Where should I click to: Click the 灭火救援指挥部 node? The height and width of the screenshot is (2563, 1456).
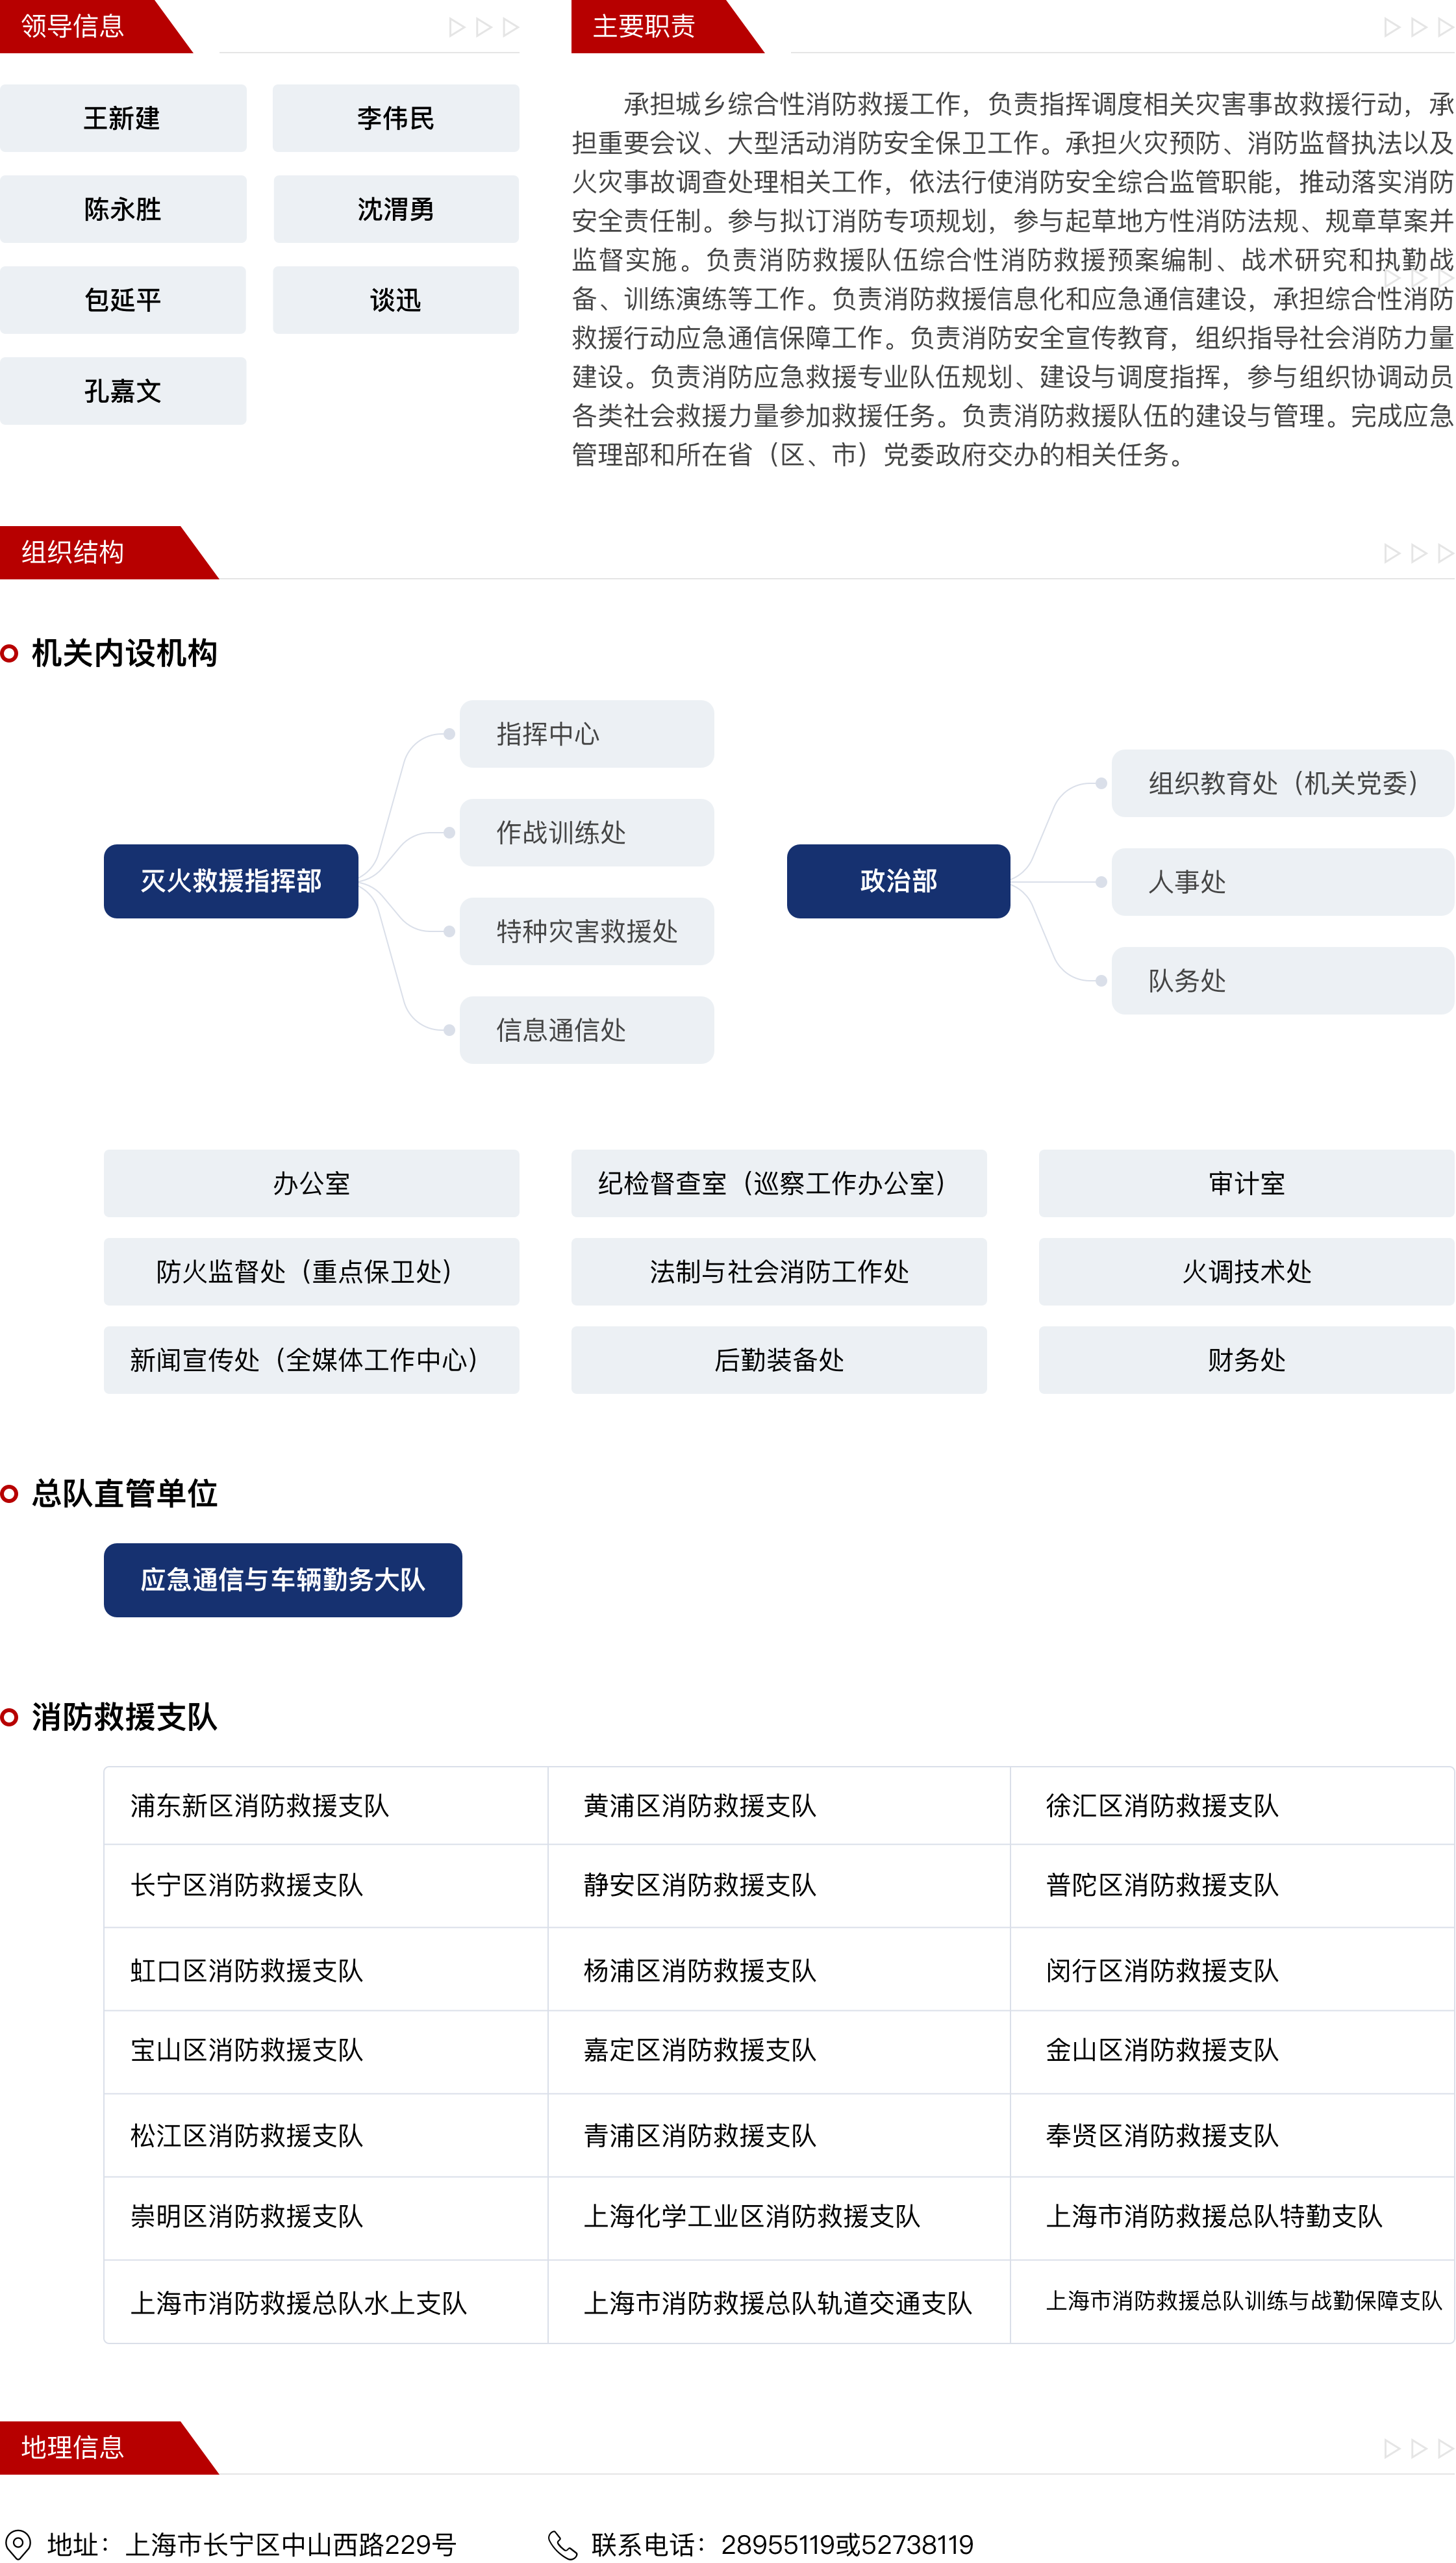click(231, 881)
